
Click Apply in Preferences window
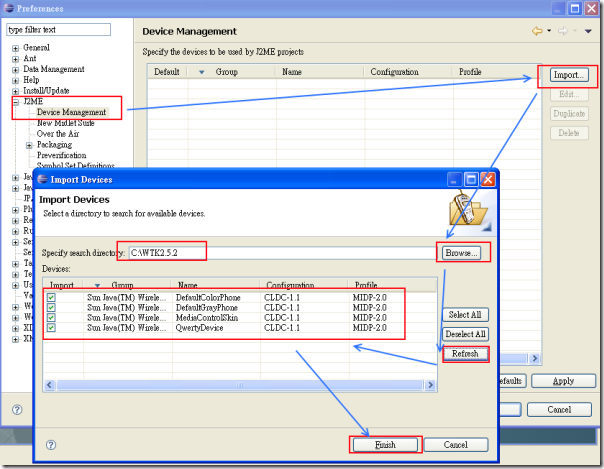tap(564, 381)
